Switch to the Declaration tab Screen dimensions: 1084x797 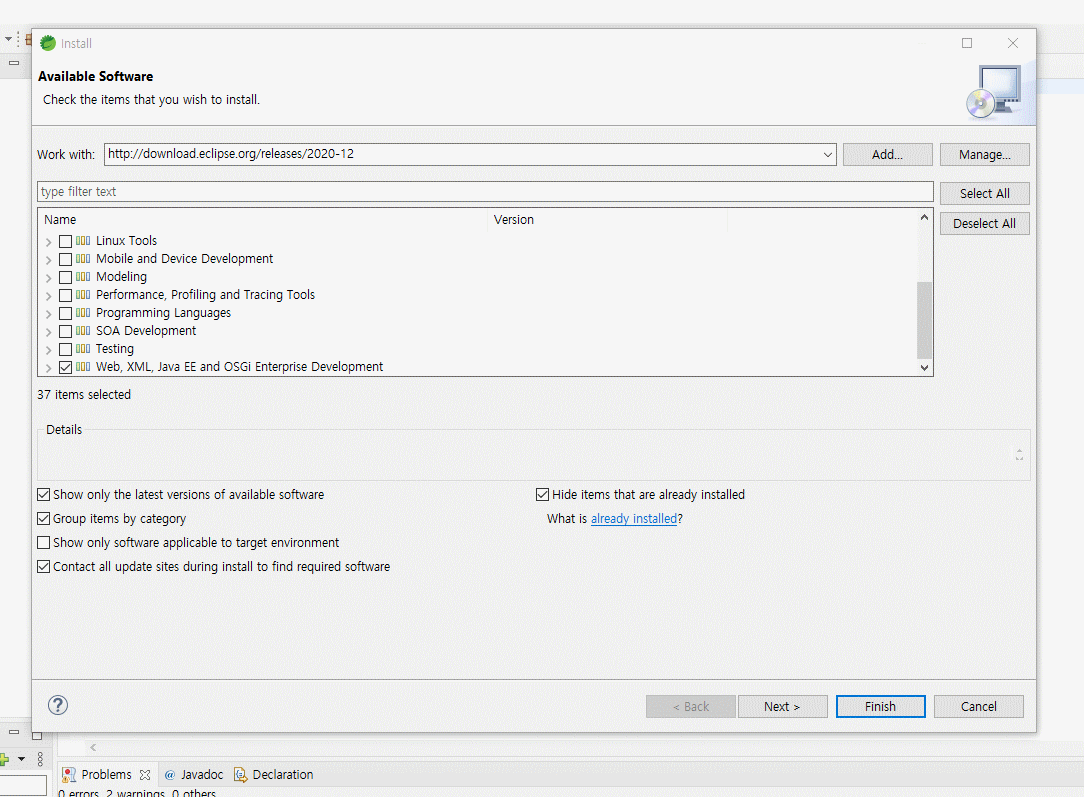pos(274,775)
